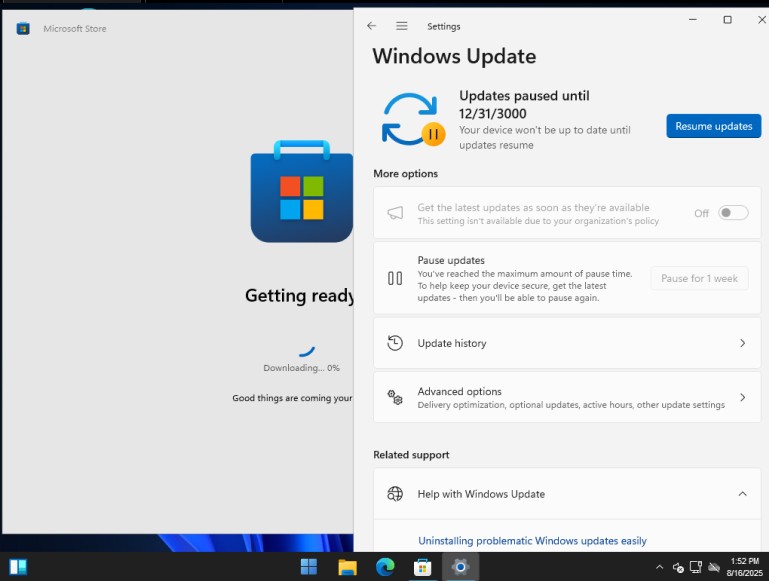This screenshot has width=769, height=581.
Task: Launch Microsoft Edge from the taskbar
Action: (x=385, y=567)
